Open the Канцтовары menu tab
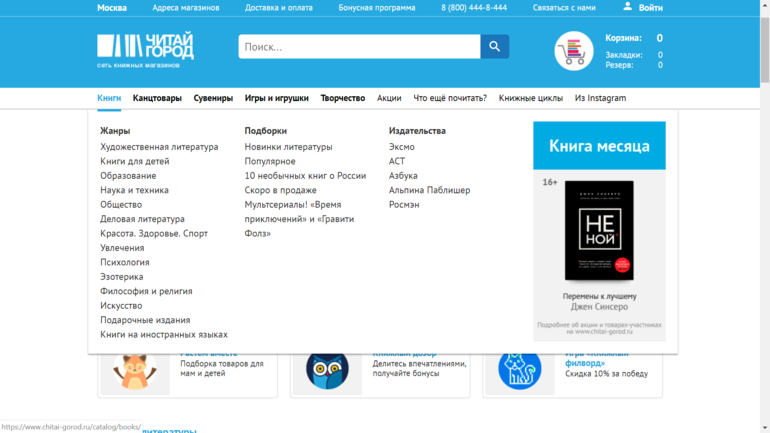 (157, 98)
